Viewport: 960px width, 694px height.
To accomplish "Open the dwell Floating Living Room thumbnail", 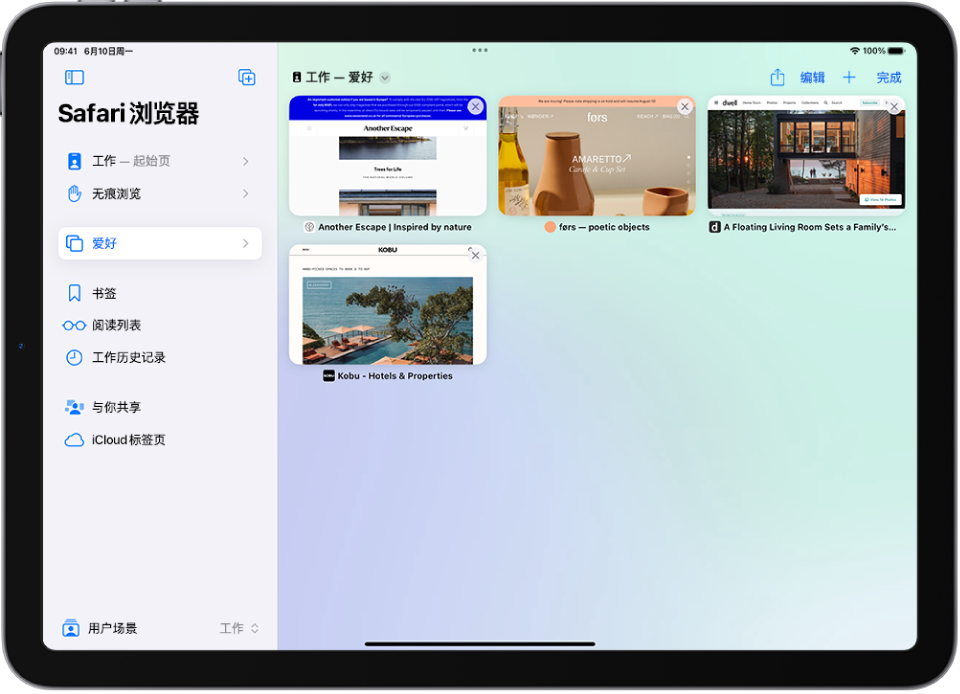I will pos(806,155).
